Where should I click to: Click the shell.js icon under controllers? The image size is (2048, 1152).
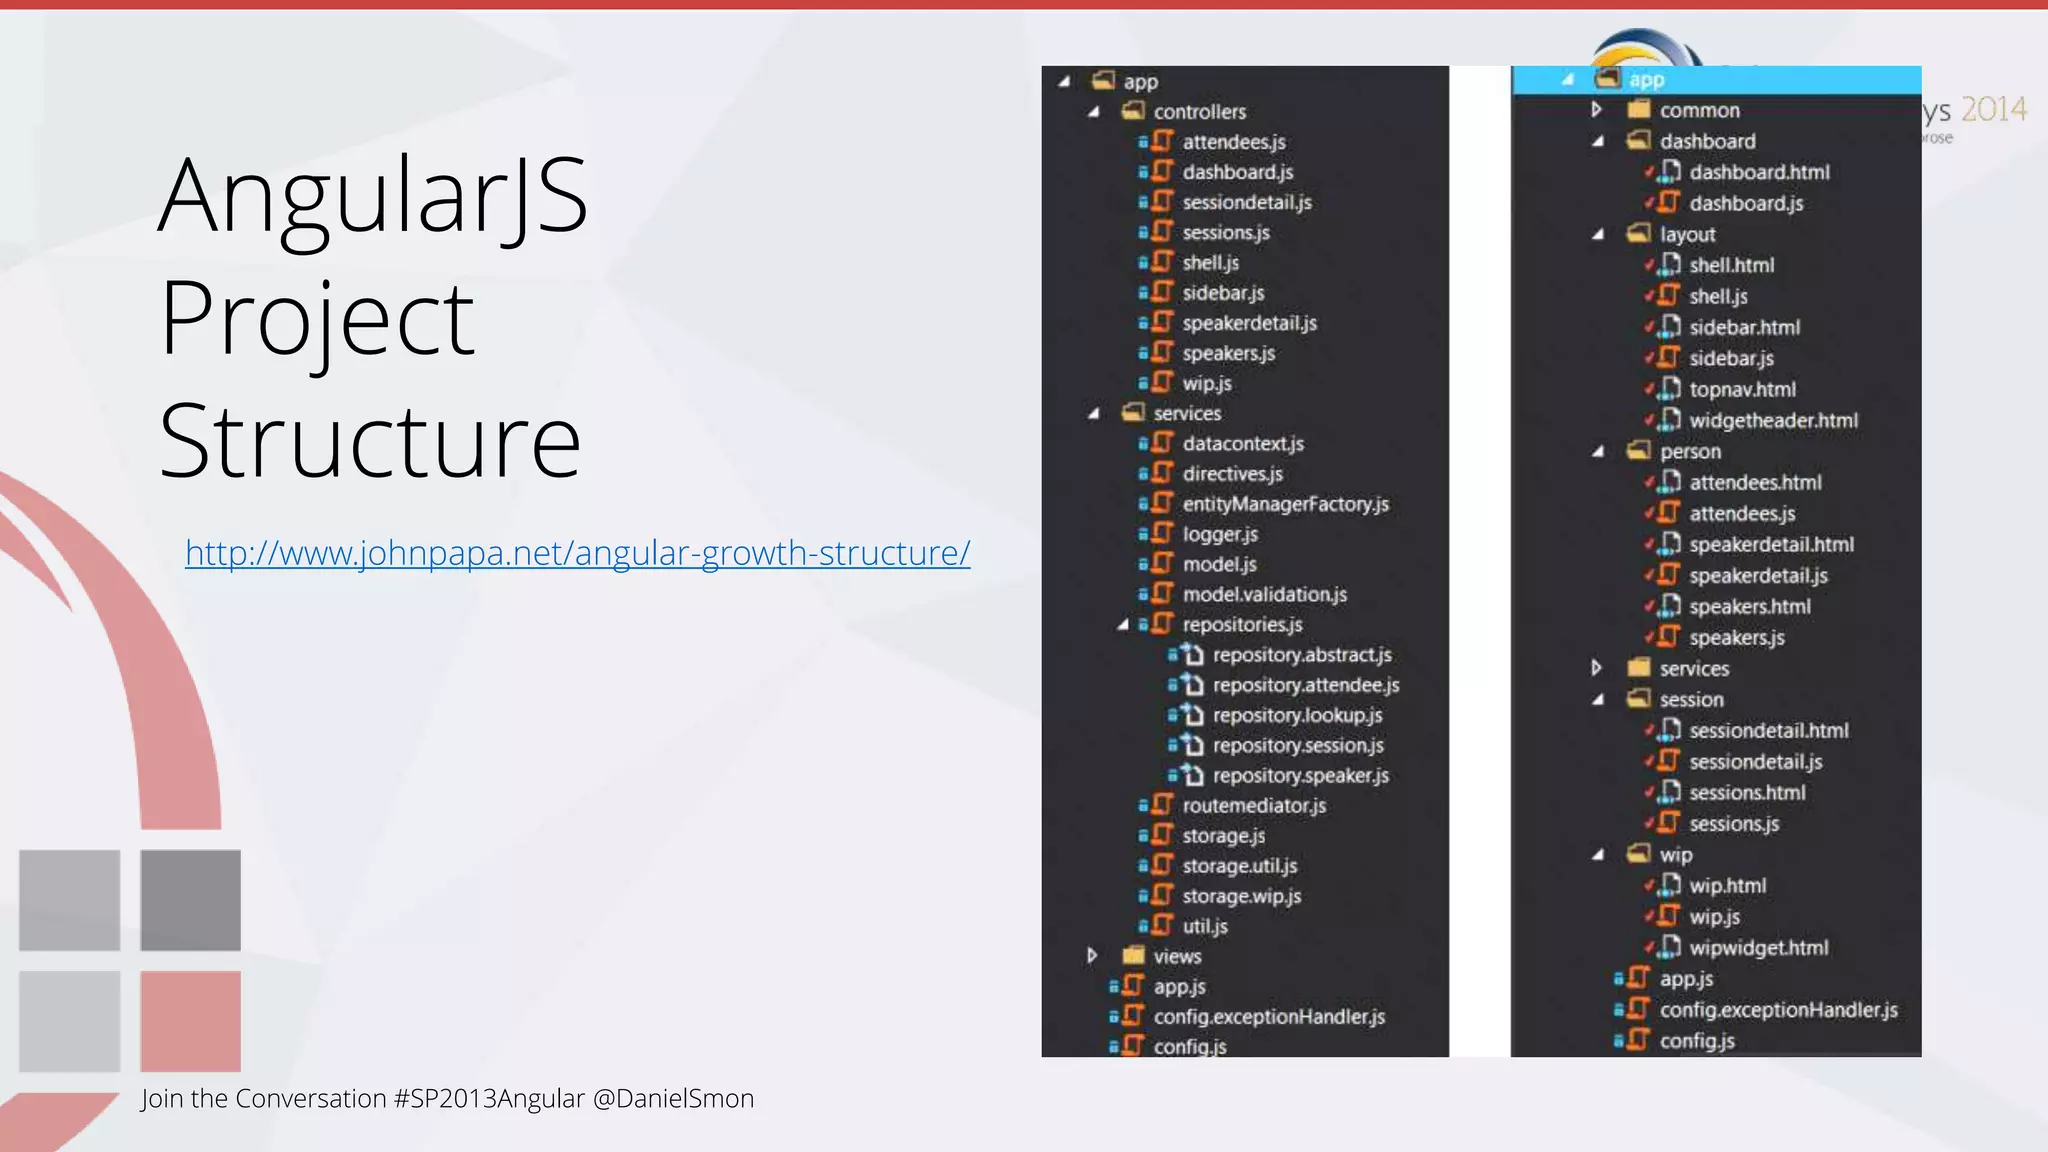pyautogui.click(x=1160, y=261)
